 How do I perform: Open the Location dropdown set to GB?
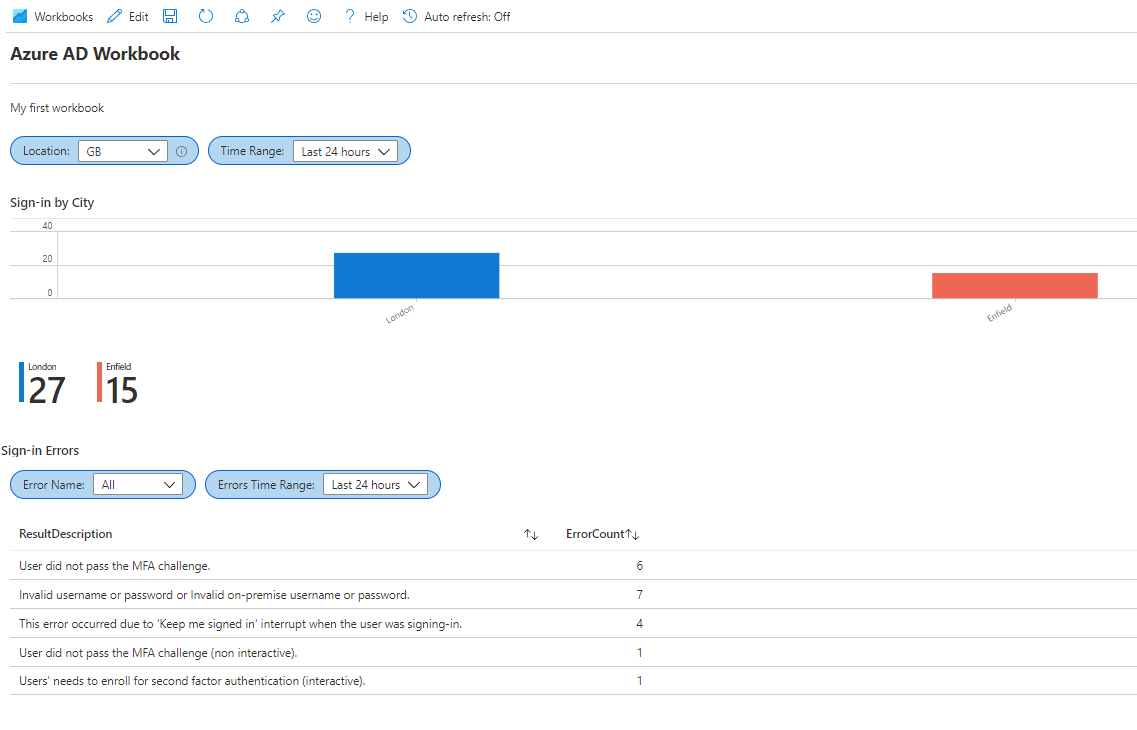tap(123, 151)
